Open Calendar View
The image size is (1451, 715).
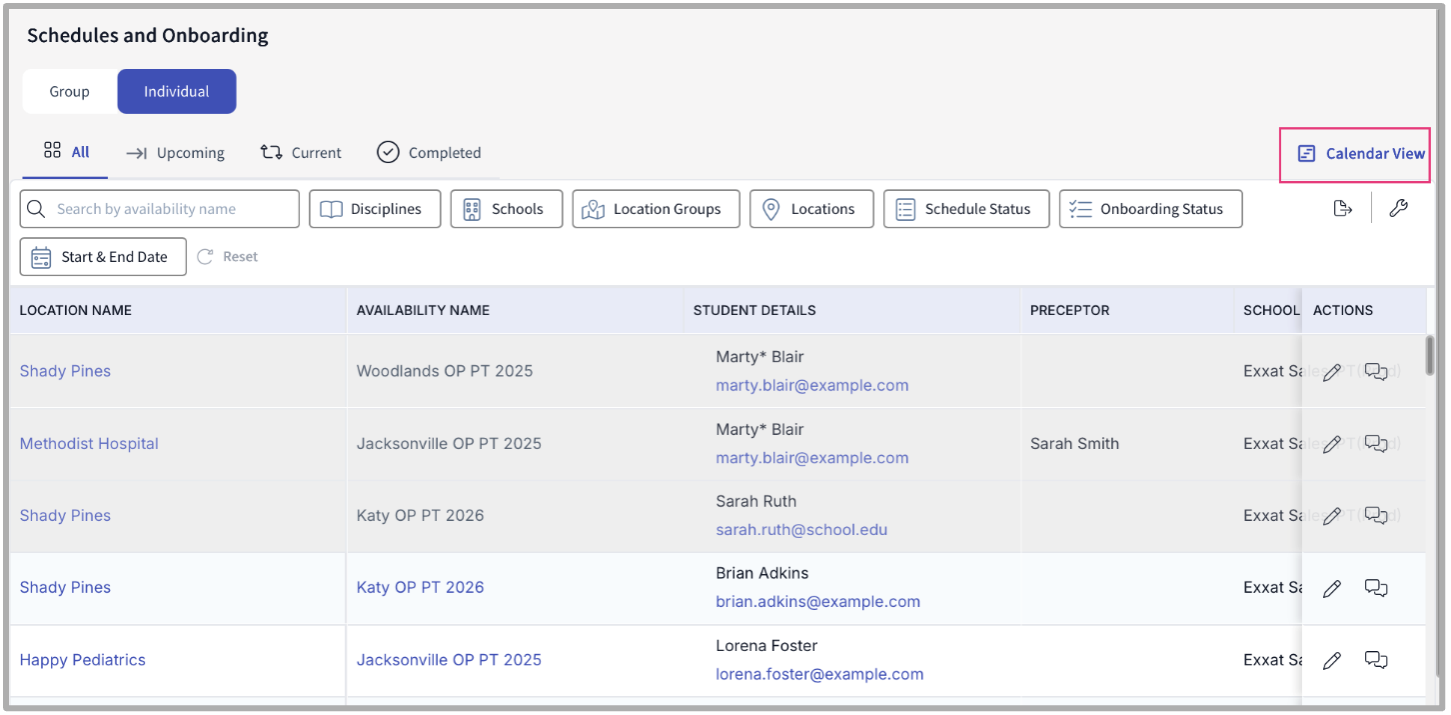point(1361,154)
